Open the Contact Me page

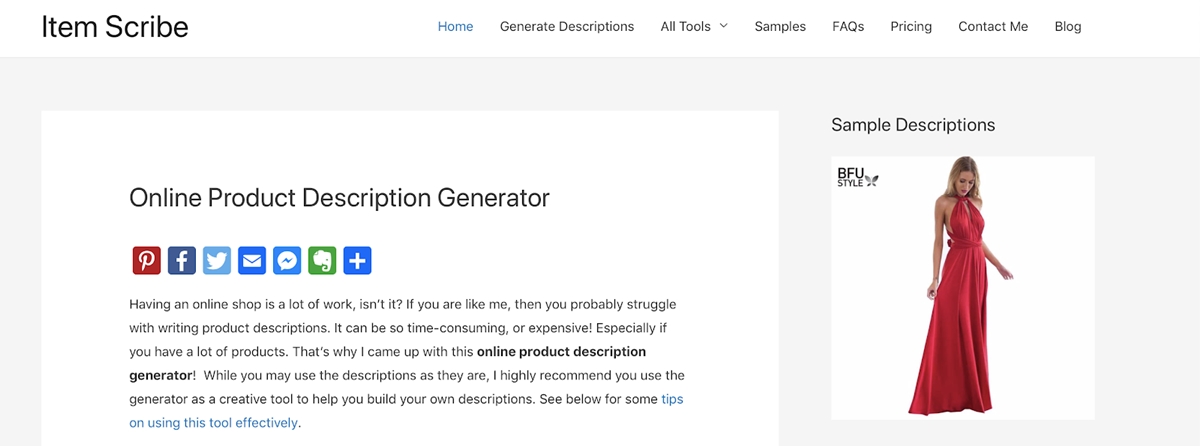click(993, 26)
